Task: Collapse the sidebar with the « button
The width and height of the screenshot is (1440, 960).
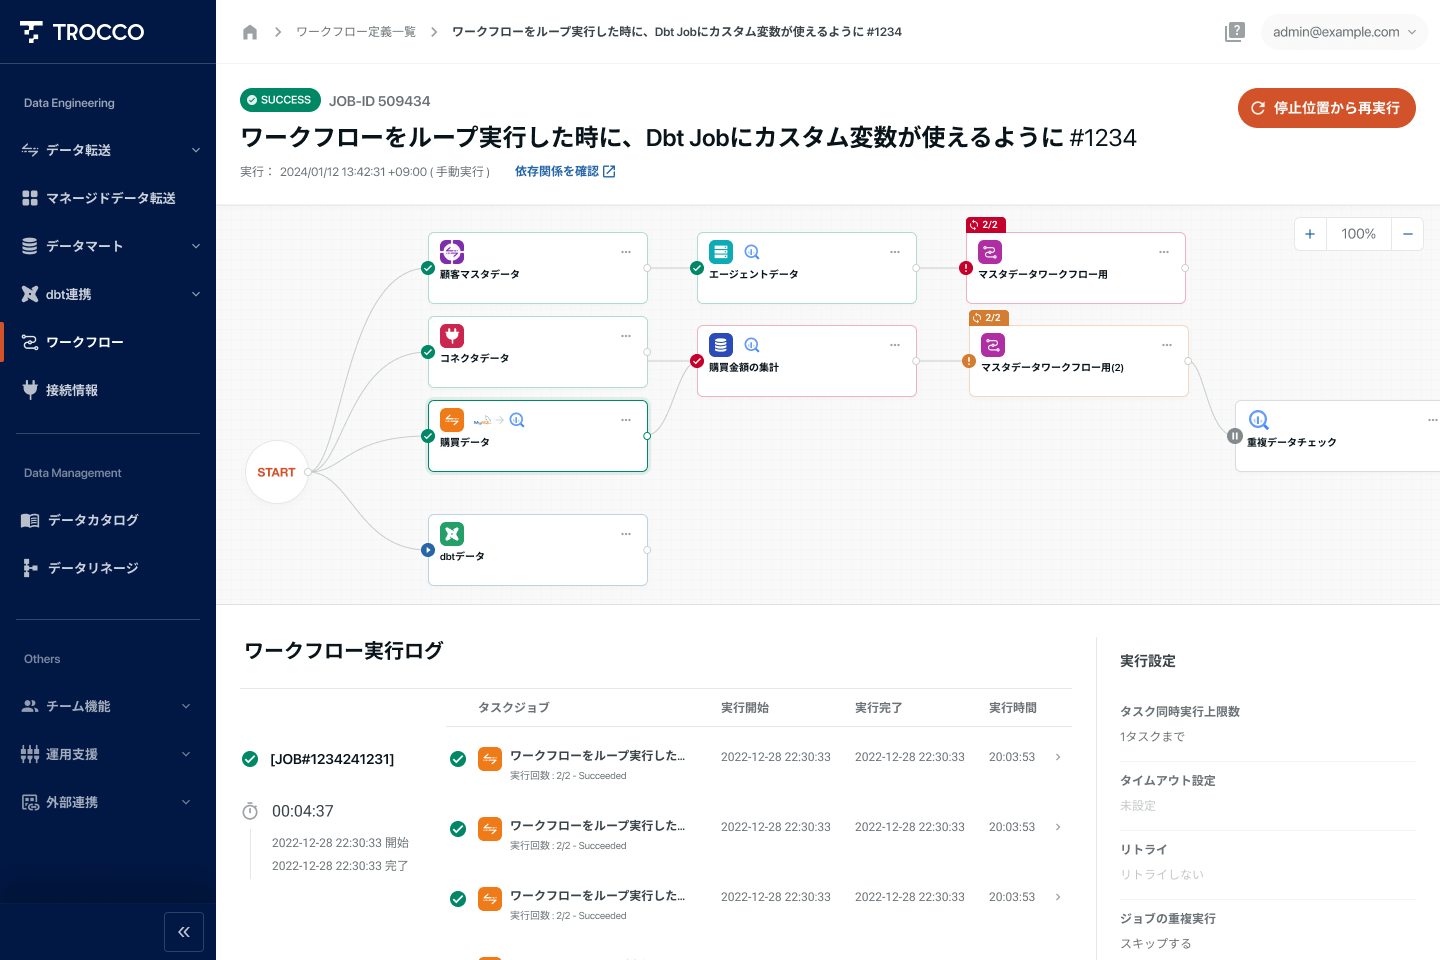Action: (x=184, y=931)
